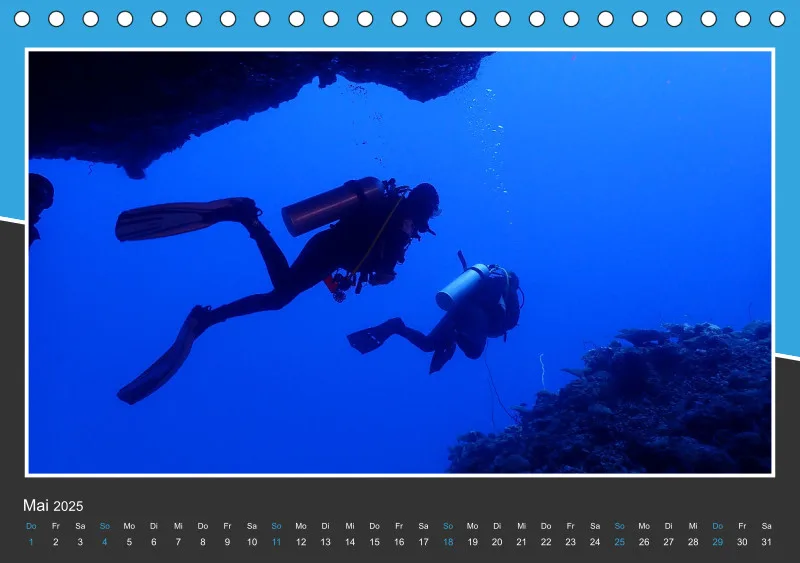The height and width of the screenshot is (563, 800).
Task: Select day 24 in the calendar row
Action: point(595,542)
